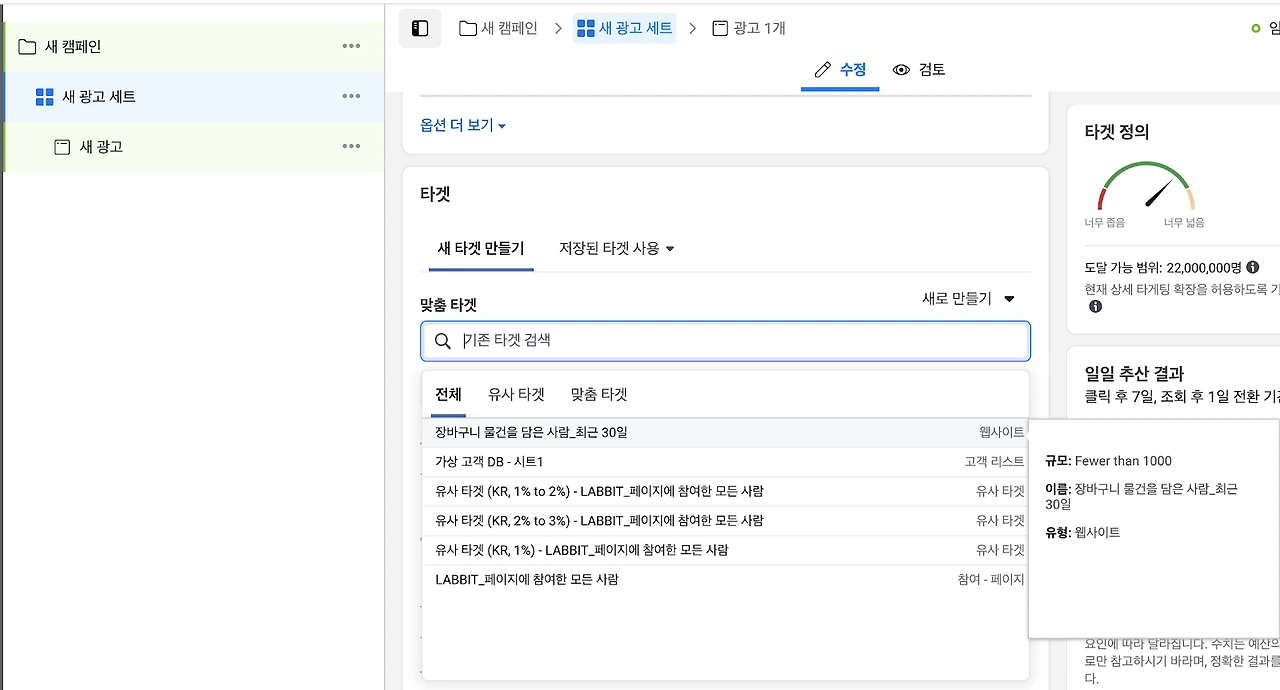Select 맞춤 타겟 tab in dropdown
The height and width of the screenshot is (690, 1280).
(599, 395)
